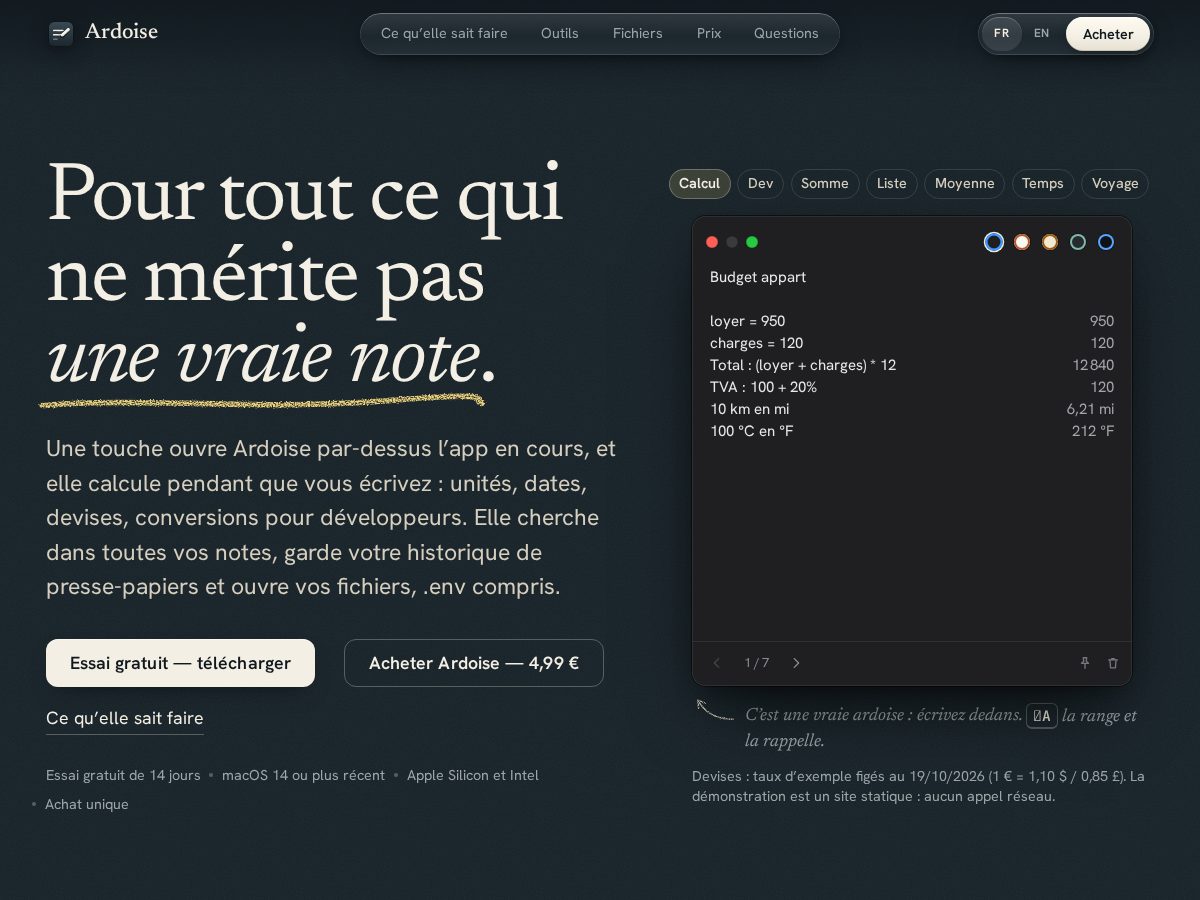Choose the white theme swatch with the red ring

pyautogui.click(x=1022, y=242)
